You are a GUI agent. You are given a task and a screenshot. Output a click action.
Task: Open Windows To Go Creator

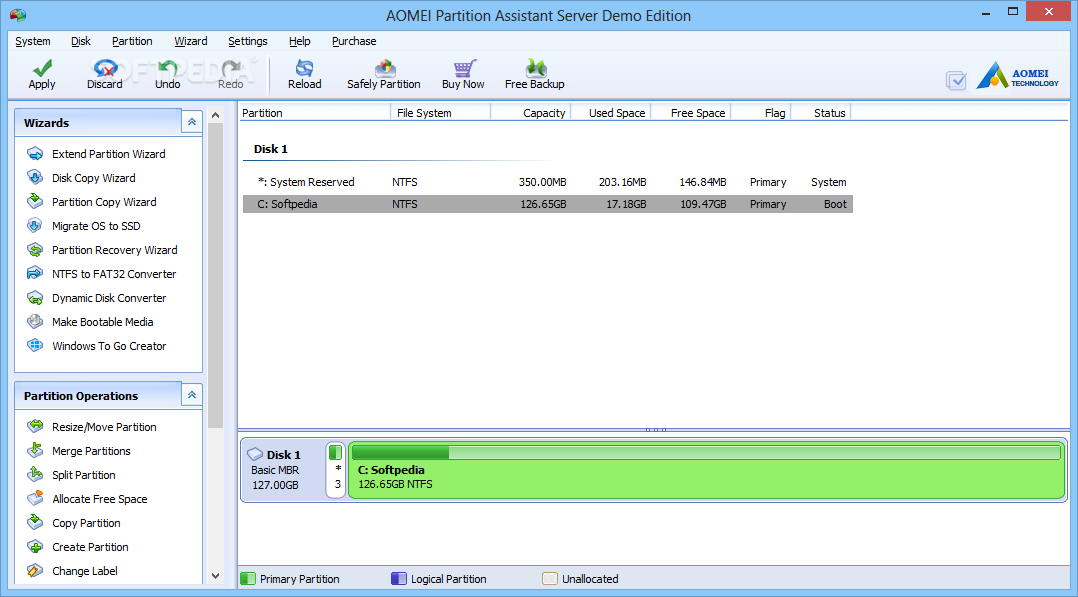coord(109,347)
